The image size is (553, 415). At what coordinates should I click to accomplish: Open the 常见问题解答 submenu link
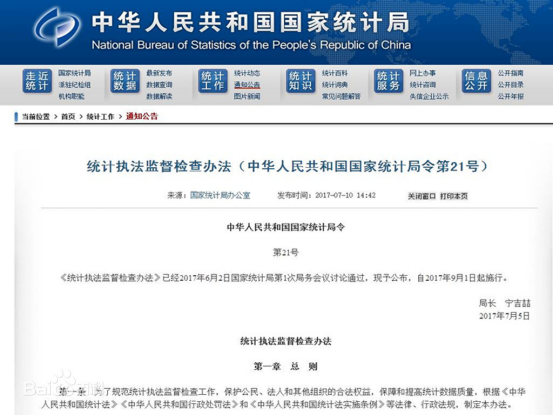click(341, 96)
